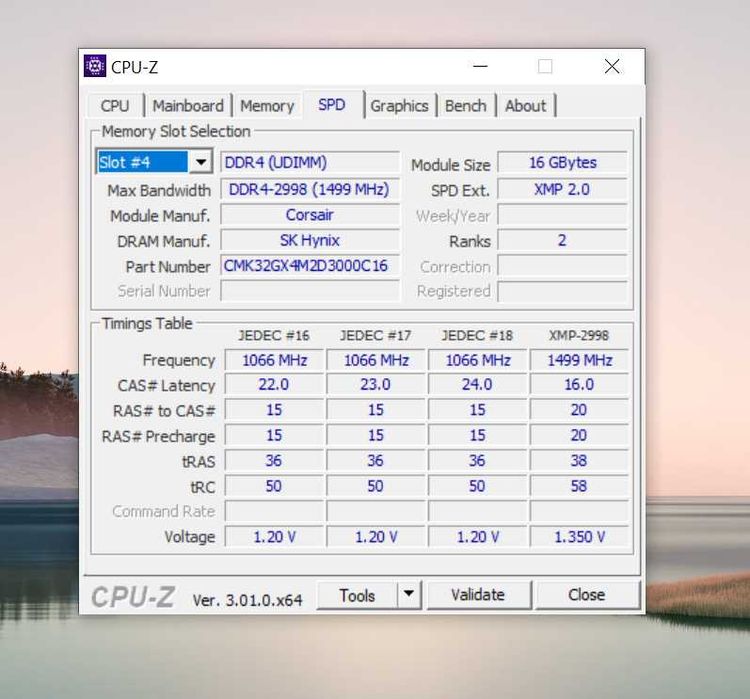Click the Close button at bottom
750x699 pixels.
click(586, 595)
